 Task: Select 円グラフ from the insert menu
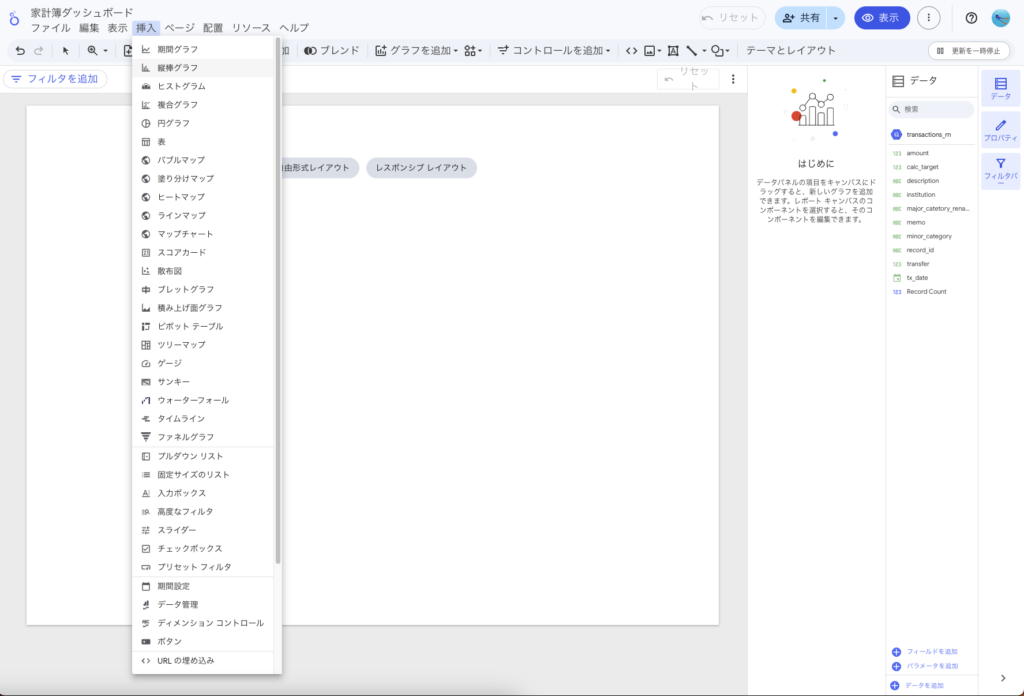point(173,123)
